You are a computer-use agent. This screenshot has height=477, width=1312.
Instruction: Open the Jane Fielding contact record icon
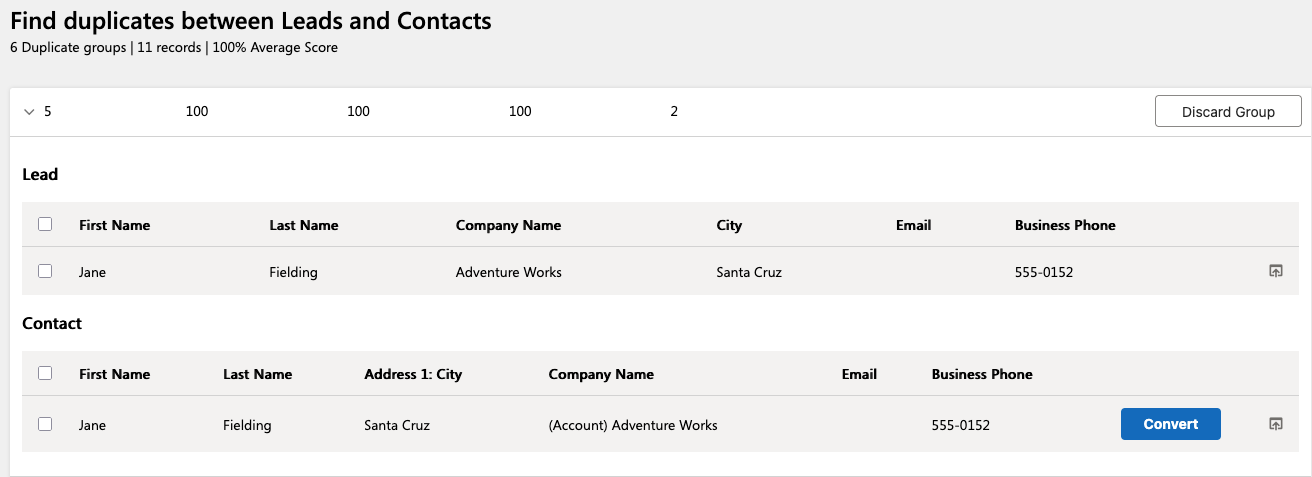(1275, 424)
